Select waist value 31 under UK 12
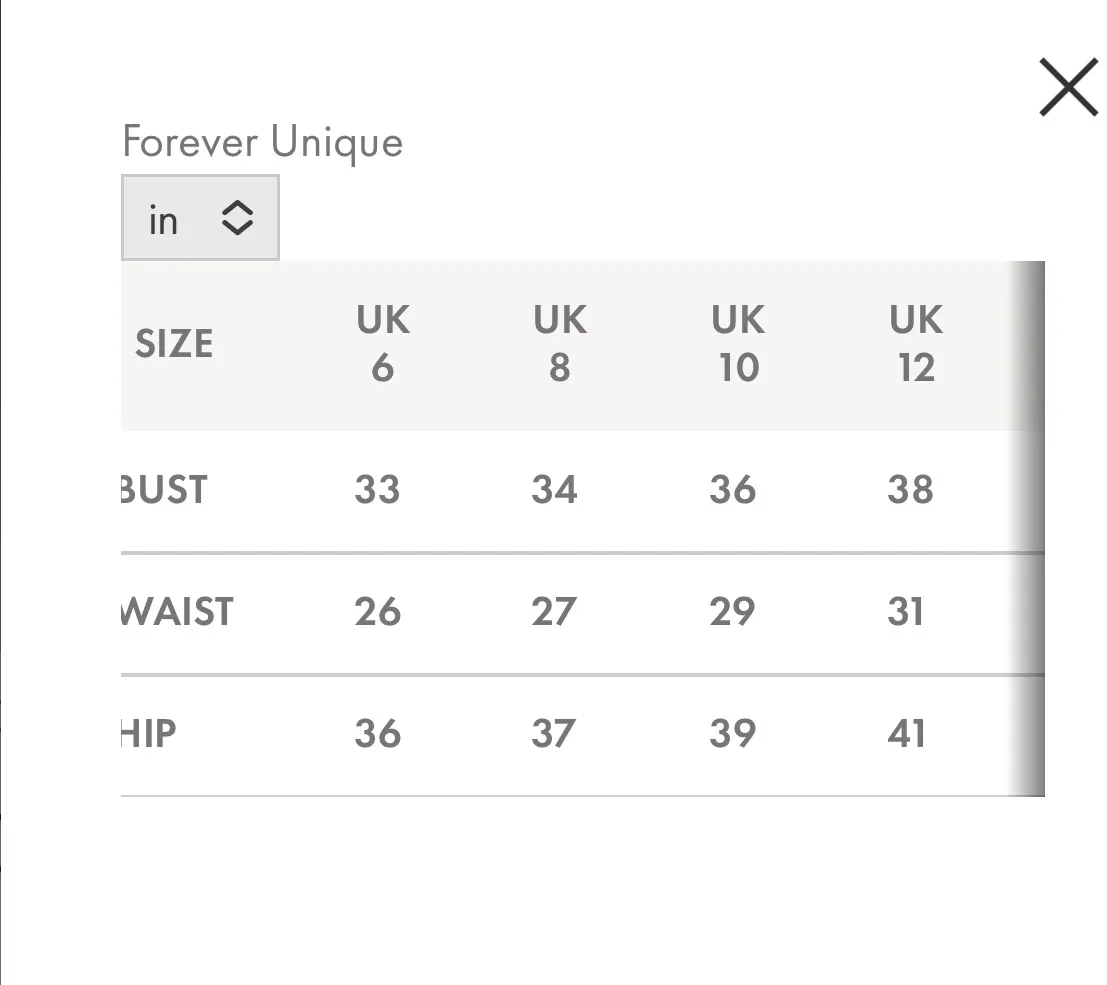Viewport: 1107px width, 985px height. coord(906,612)
